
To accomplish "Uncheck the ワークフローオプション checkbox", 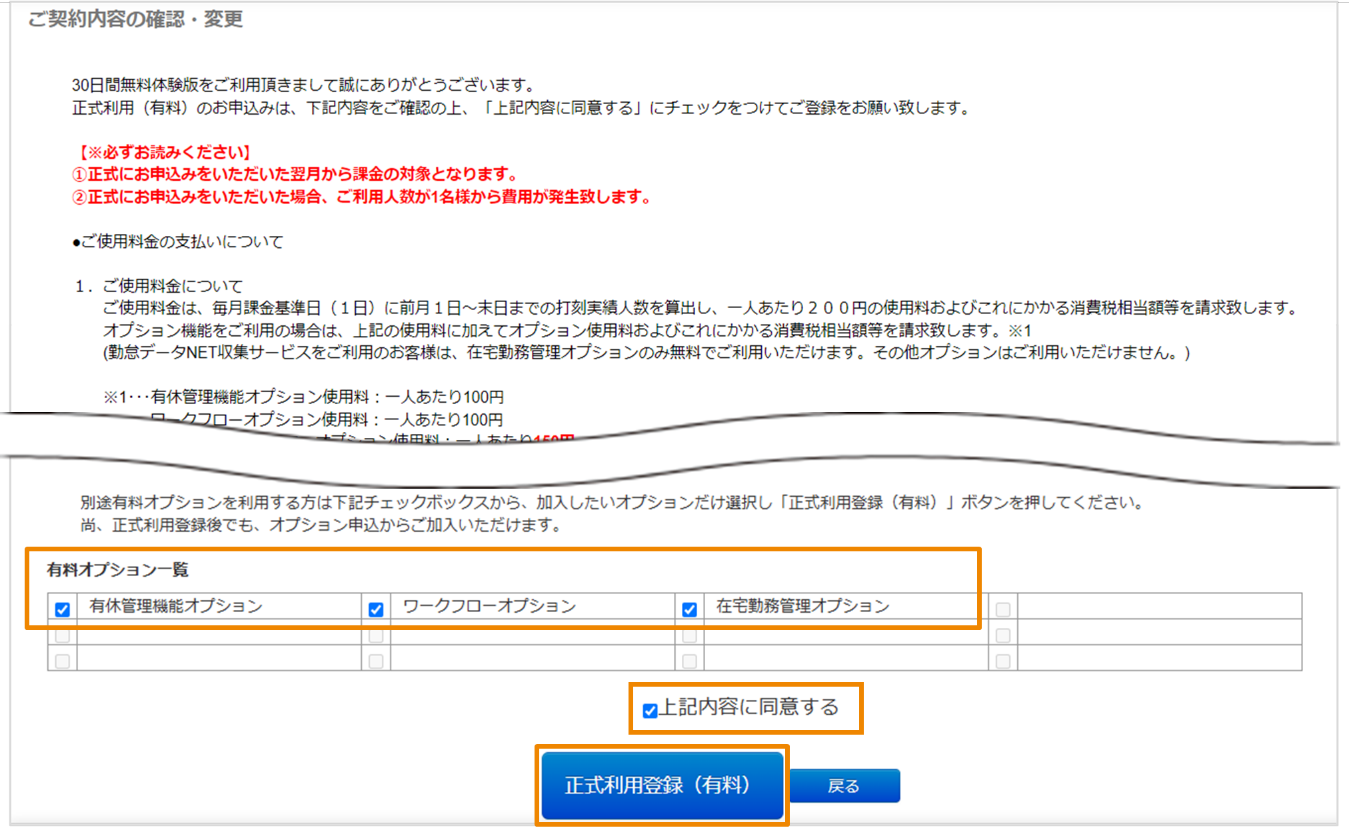I will [375, 608].
